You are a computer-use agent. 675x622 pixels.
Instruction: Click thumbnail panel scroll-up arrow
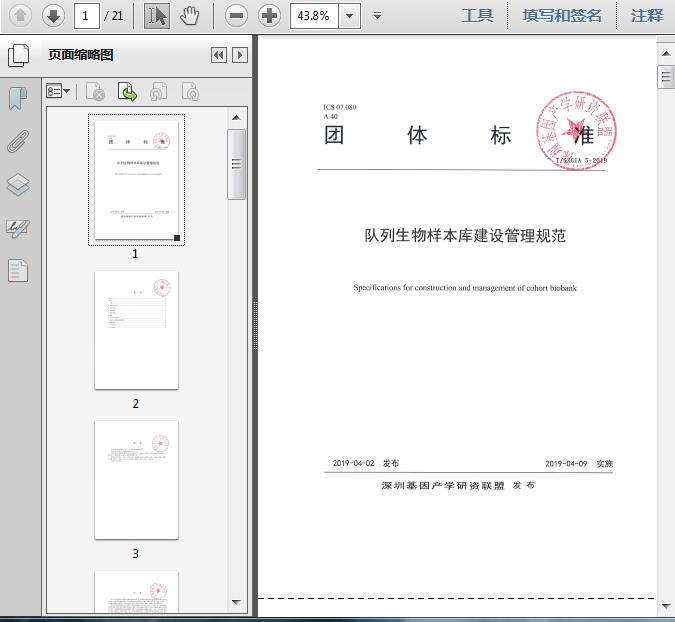[236, 118]
